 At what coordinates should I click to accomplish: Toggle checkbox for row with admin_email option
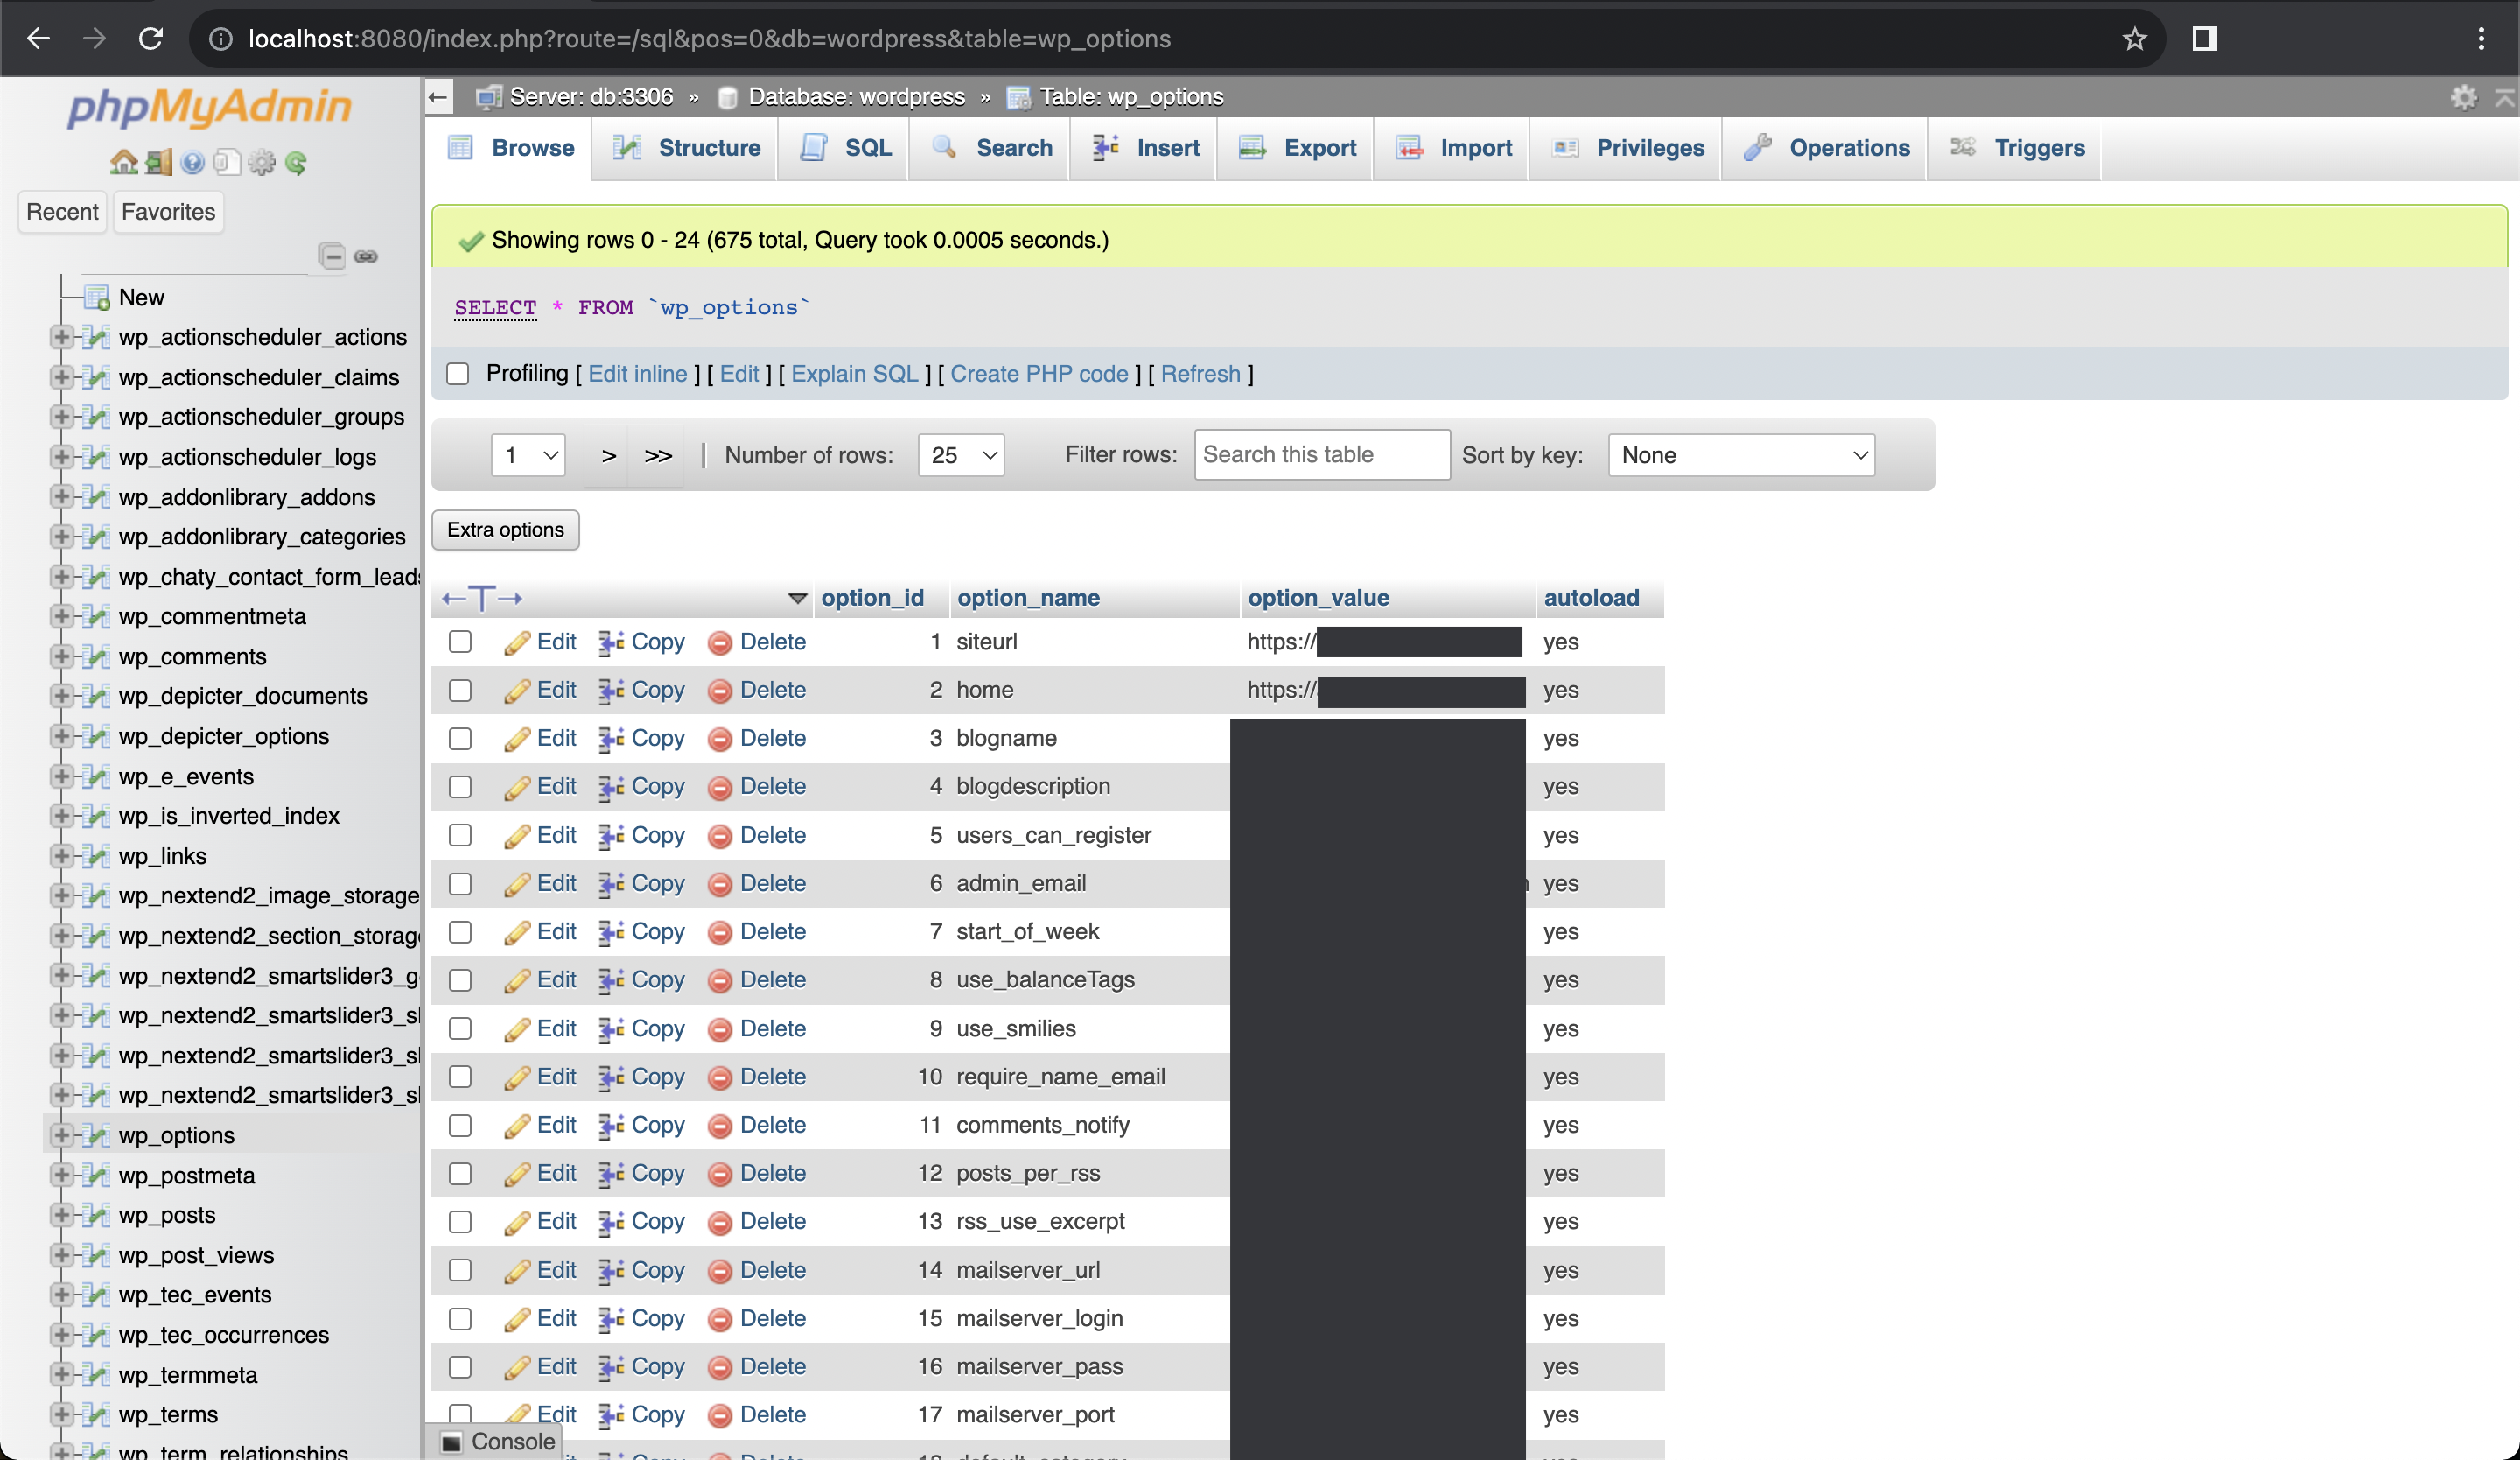[458, 883]
